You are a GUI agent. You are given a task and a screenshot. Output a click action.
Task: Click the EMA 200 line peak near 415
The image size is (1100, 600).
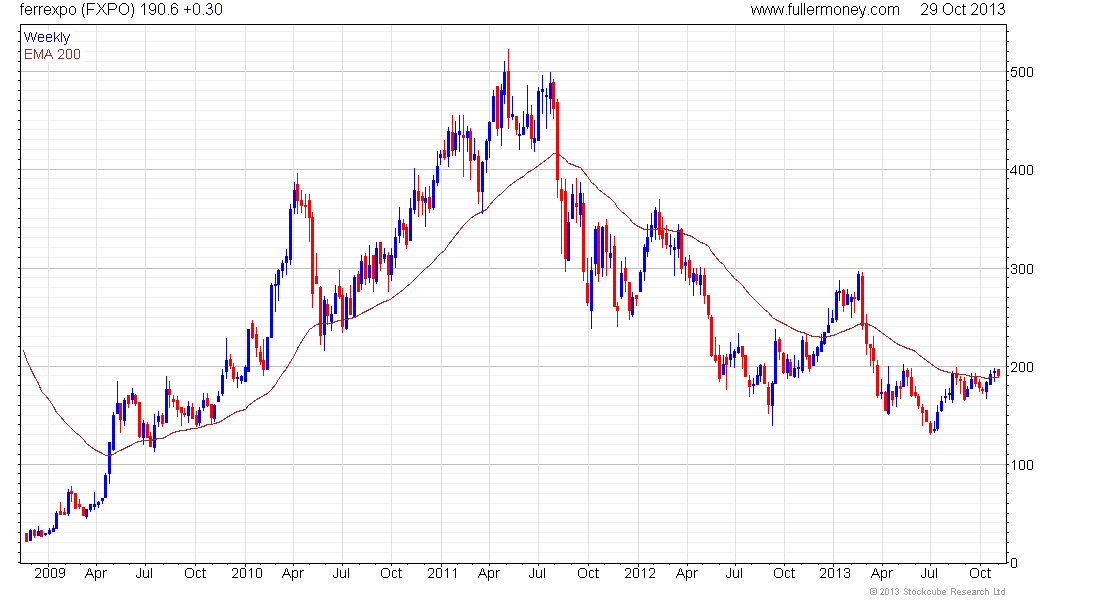point(556,153)
